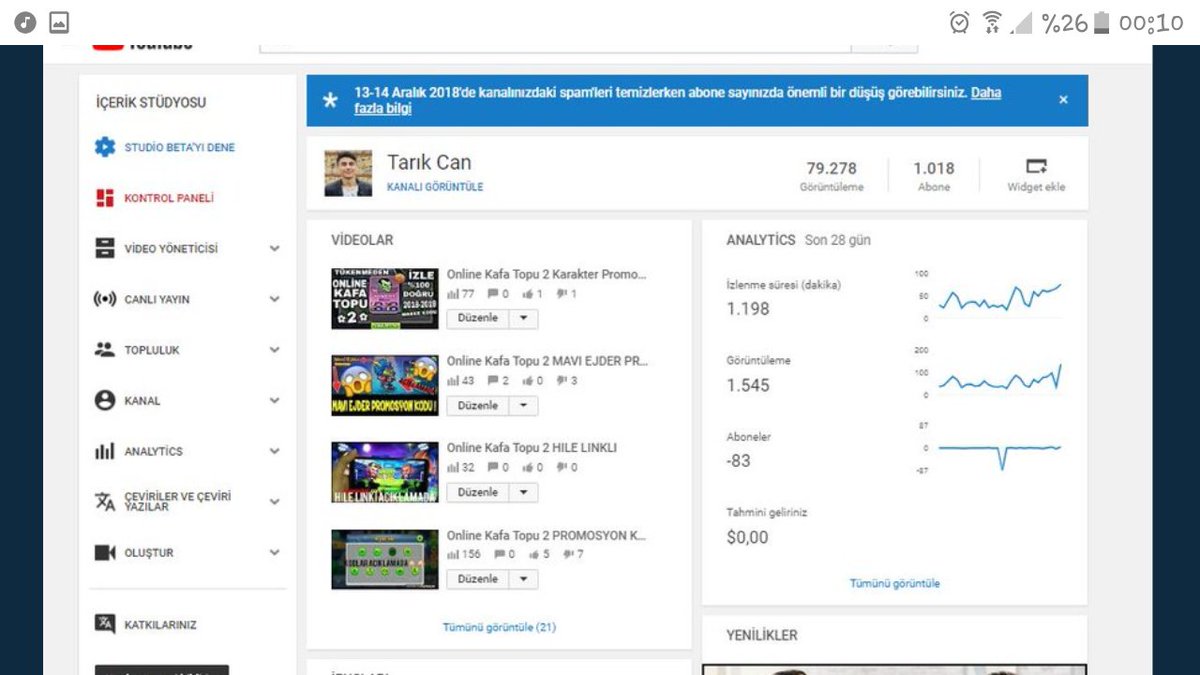Viewport: 1200px width, 675px height.
Task: Click the Android music notification icon in status bar
Action: coord(26,22)
